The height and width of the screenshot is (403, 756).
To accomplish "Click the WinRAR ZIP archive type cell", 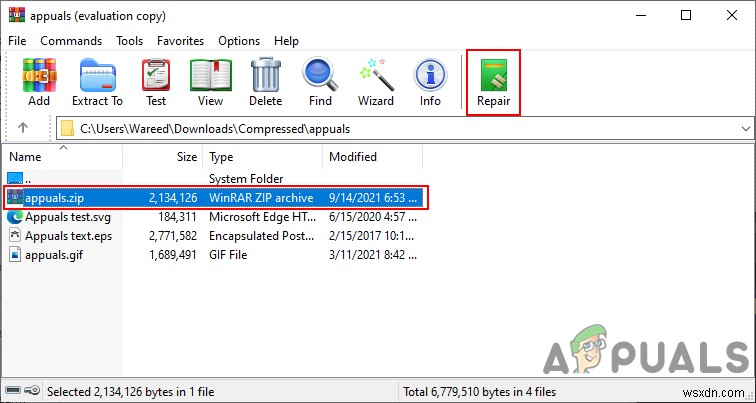I will pyautogui.click(x=261, y=198).
